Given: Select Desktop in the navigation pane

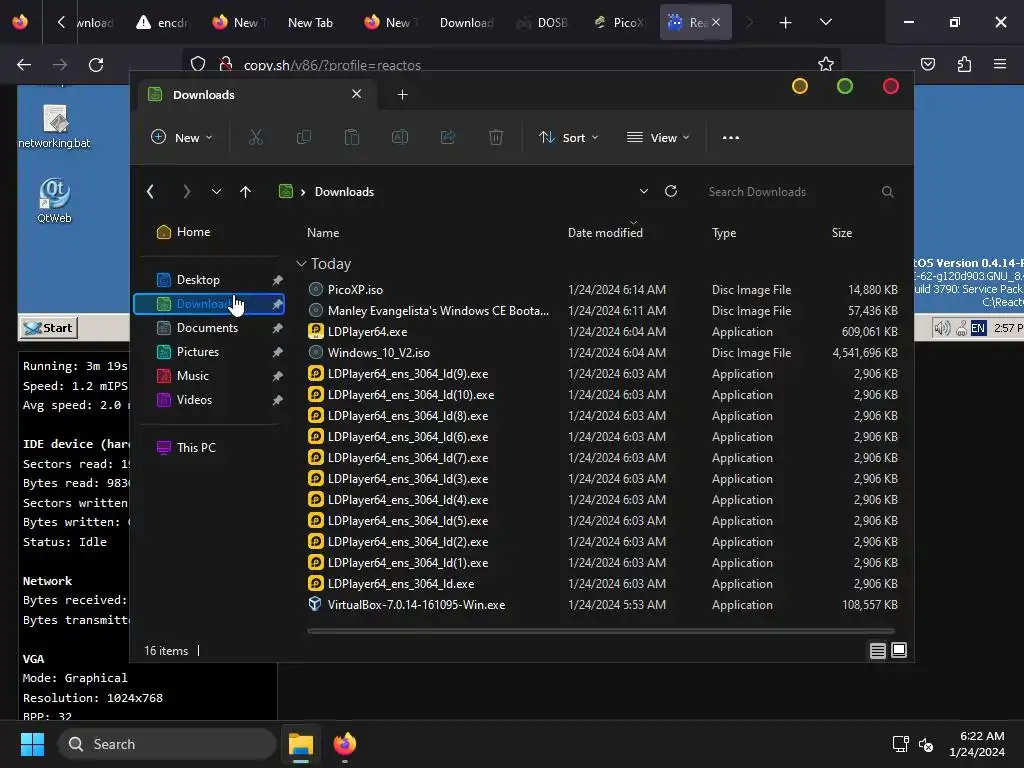Looking at the screenshot, I should point(198,280).
